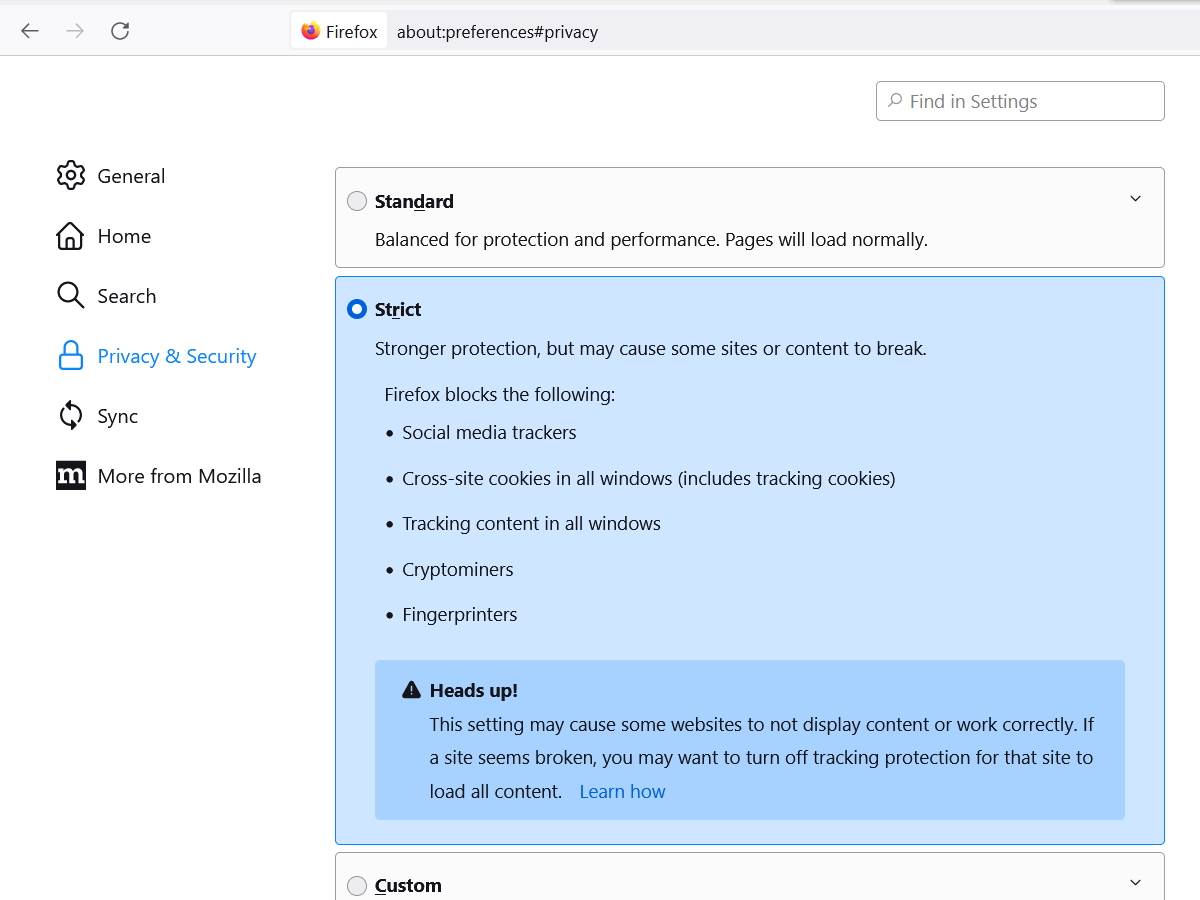
Task: Click the Search magnifier icon in sidebar
Action: [x=70, y=296]
